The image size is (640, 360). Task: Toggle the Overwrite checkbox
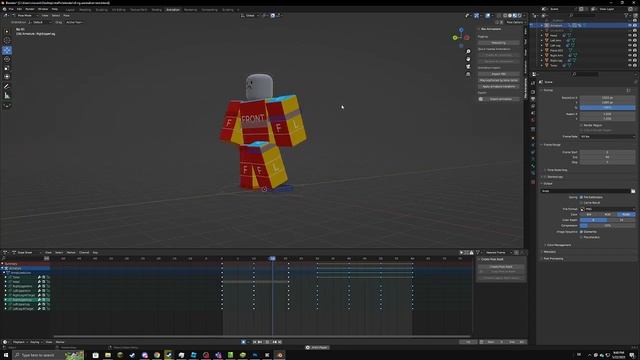(581, 232)
